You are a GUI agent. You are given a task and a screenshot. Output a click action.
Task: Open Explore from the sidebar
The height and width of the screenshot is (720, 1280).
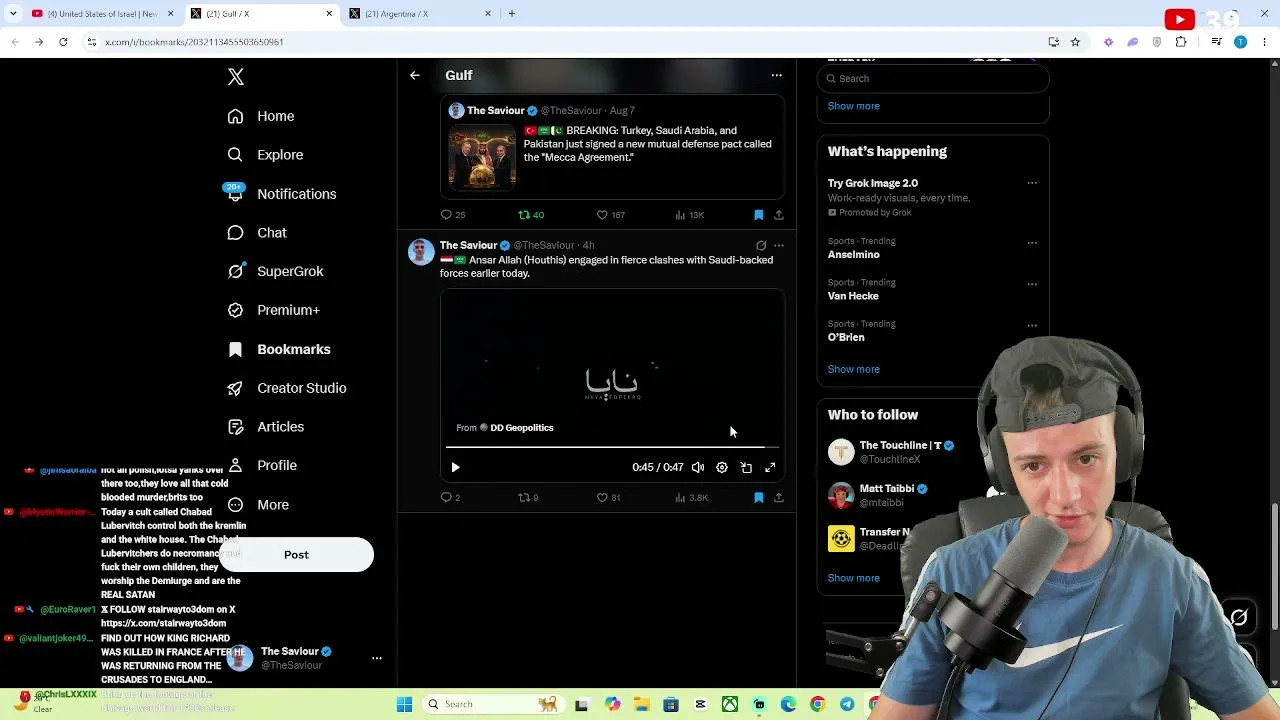[265, 155]
